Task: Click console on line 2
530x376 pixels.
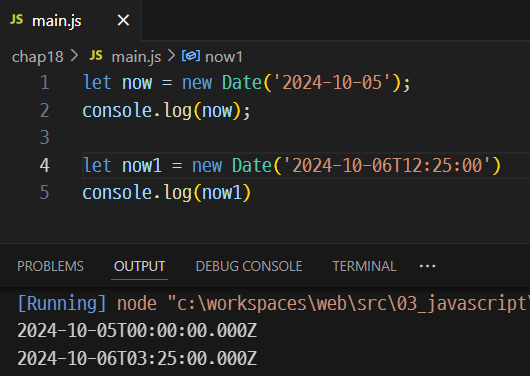Action: [117, 111]
